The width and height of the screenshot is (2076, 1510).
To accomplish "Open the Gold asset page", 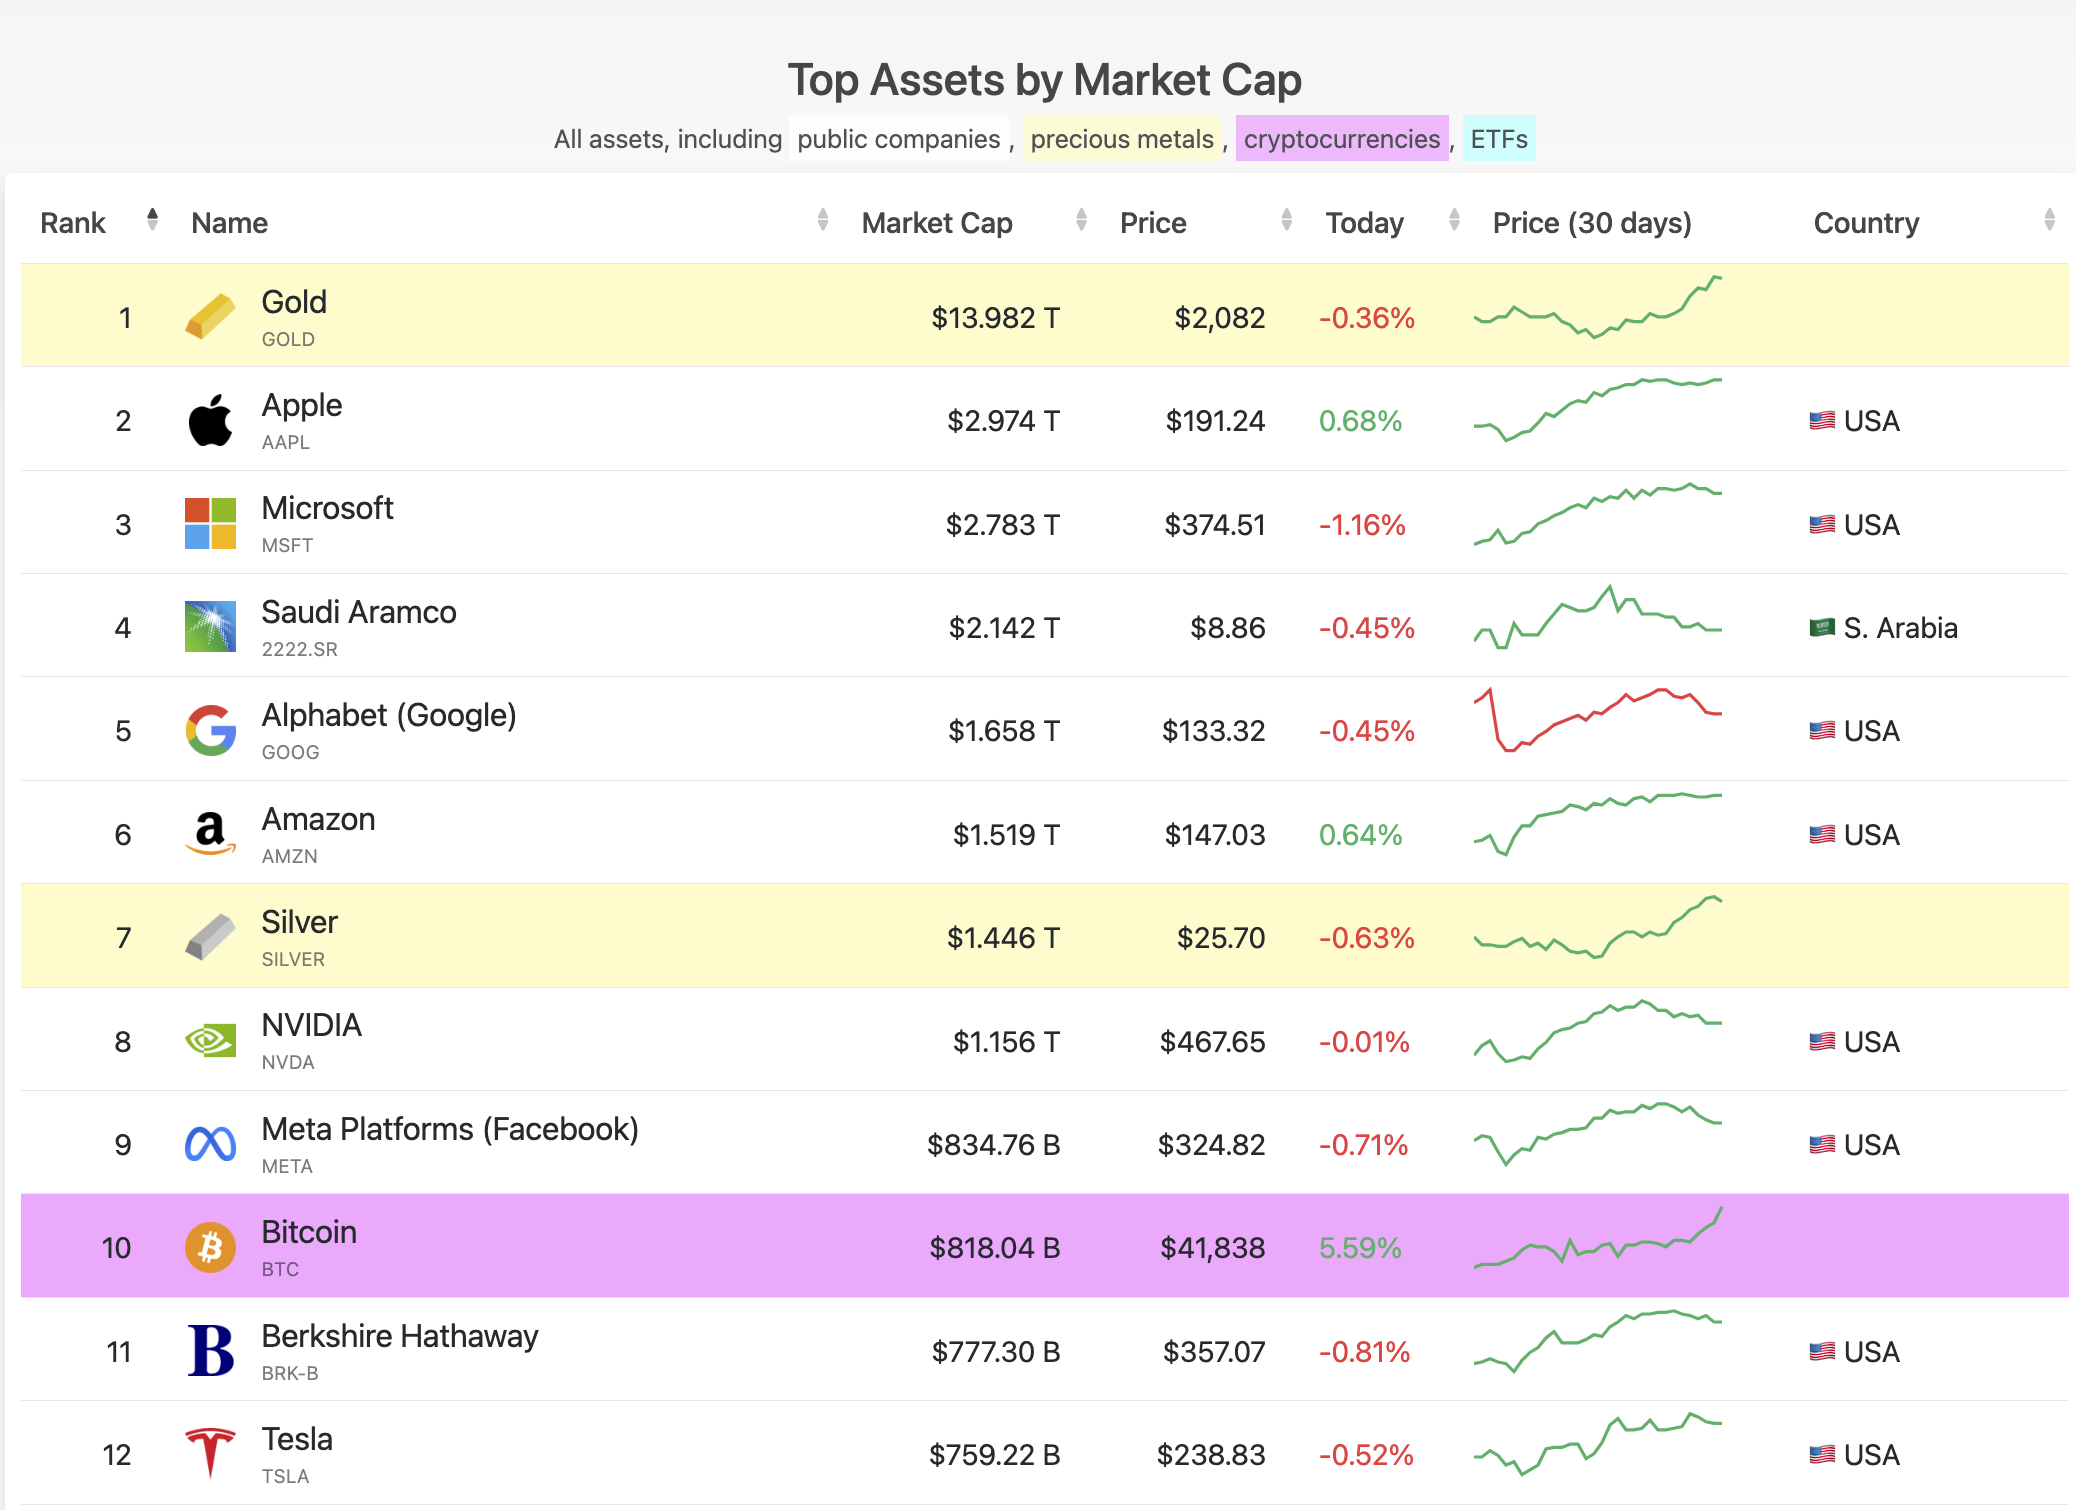I will coord(294,302).
